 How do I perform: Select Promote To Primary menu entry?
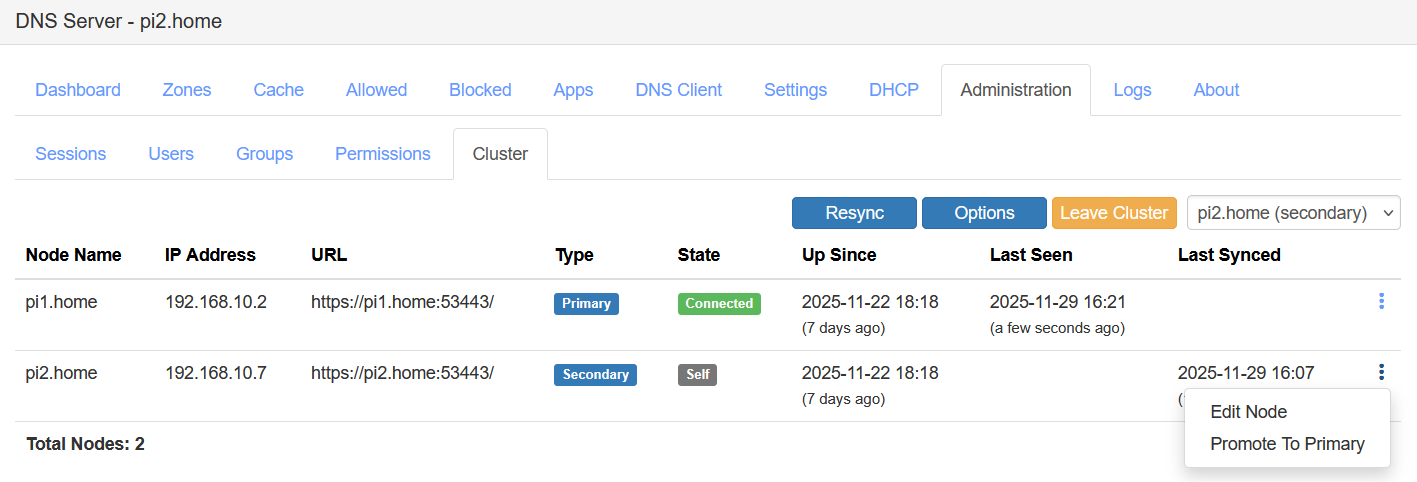click(x=1287, y=444)
